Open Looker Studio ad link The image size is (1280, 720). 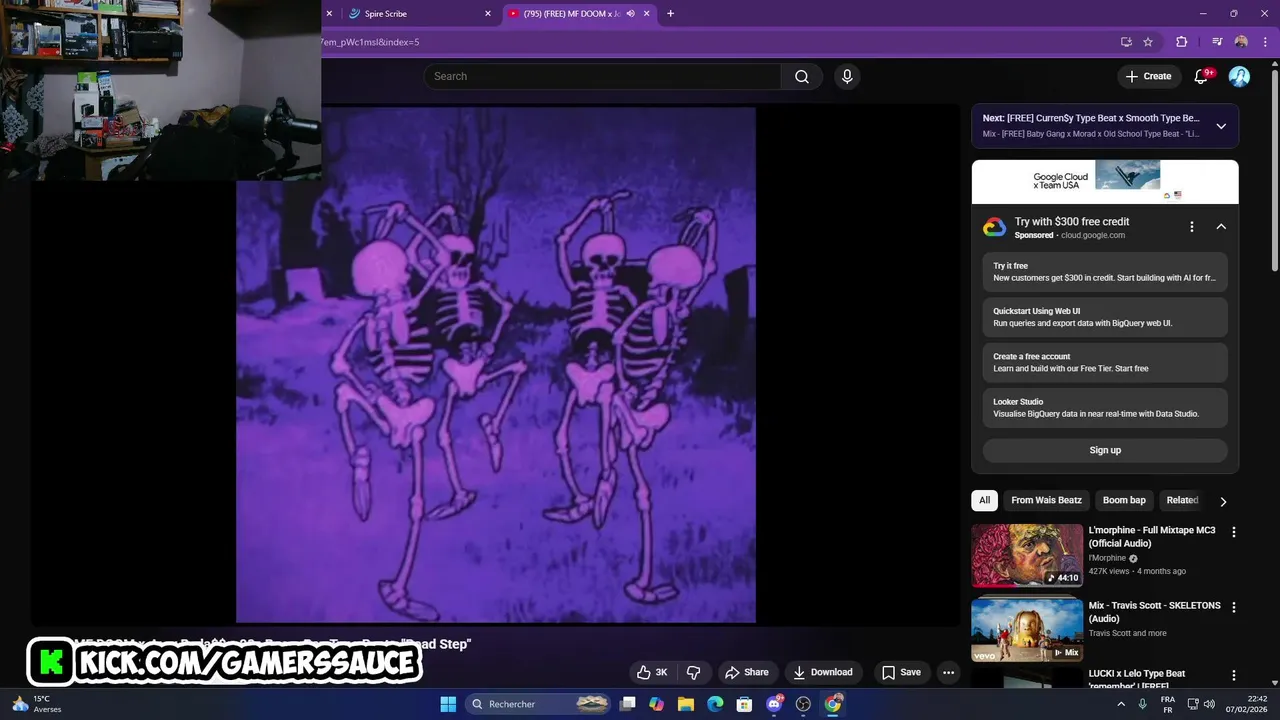pos(1105,407)
